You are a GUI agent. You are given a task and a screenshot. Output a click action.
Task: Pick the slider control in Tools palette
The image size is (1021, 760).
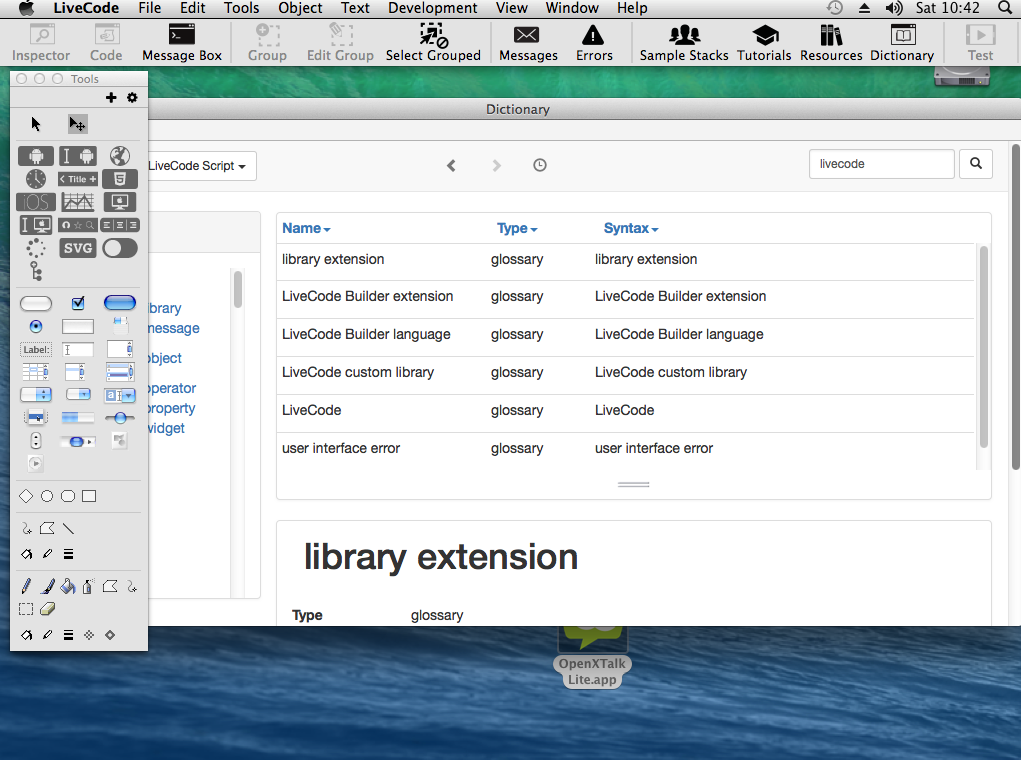coord(120,418)
